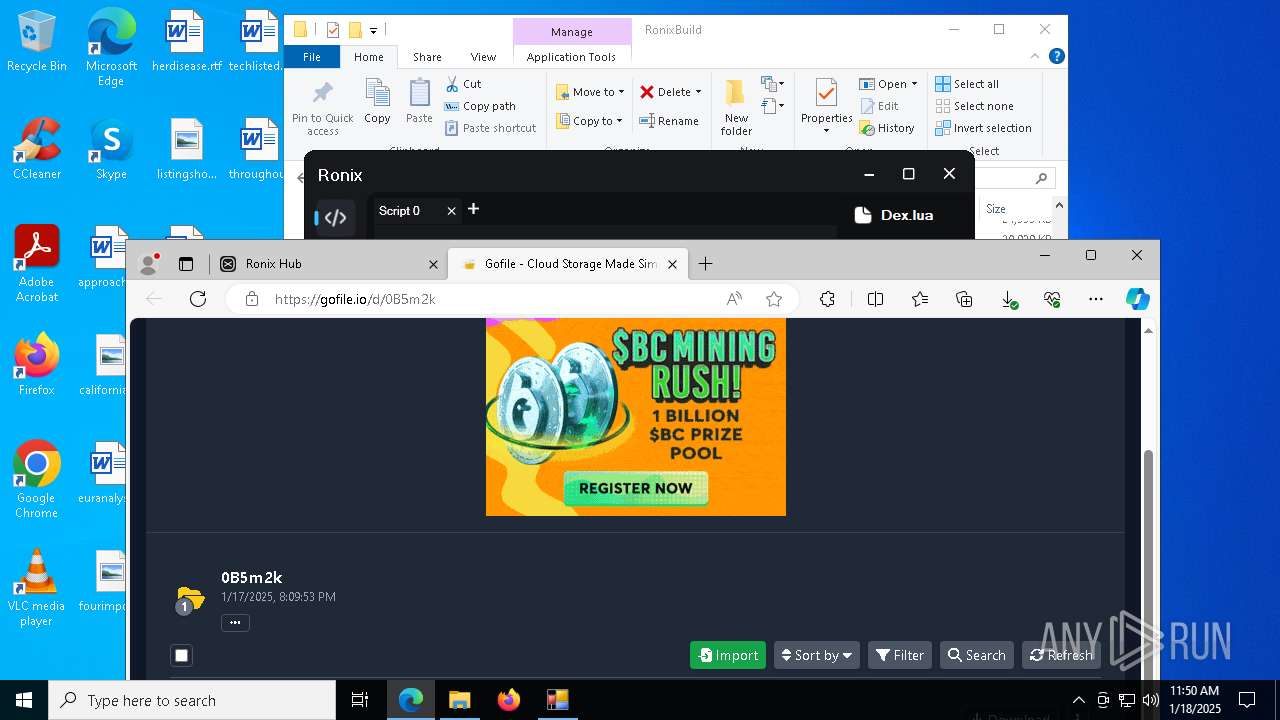
Task: Tick the Gofile select-all checkbox
Action: [x=181, y=656]
